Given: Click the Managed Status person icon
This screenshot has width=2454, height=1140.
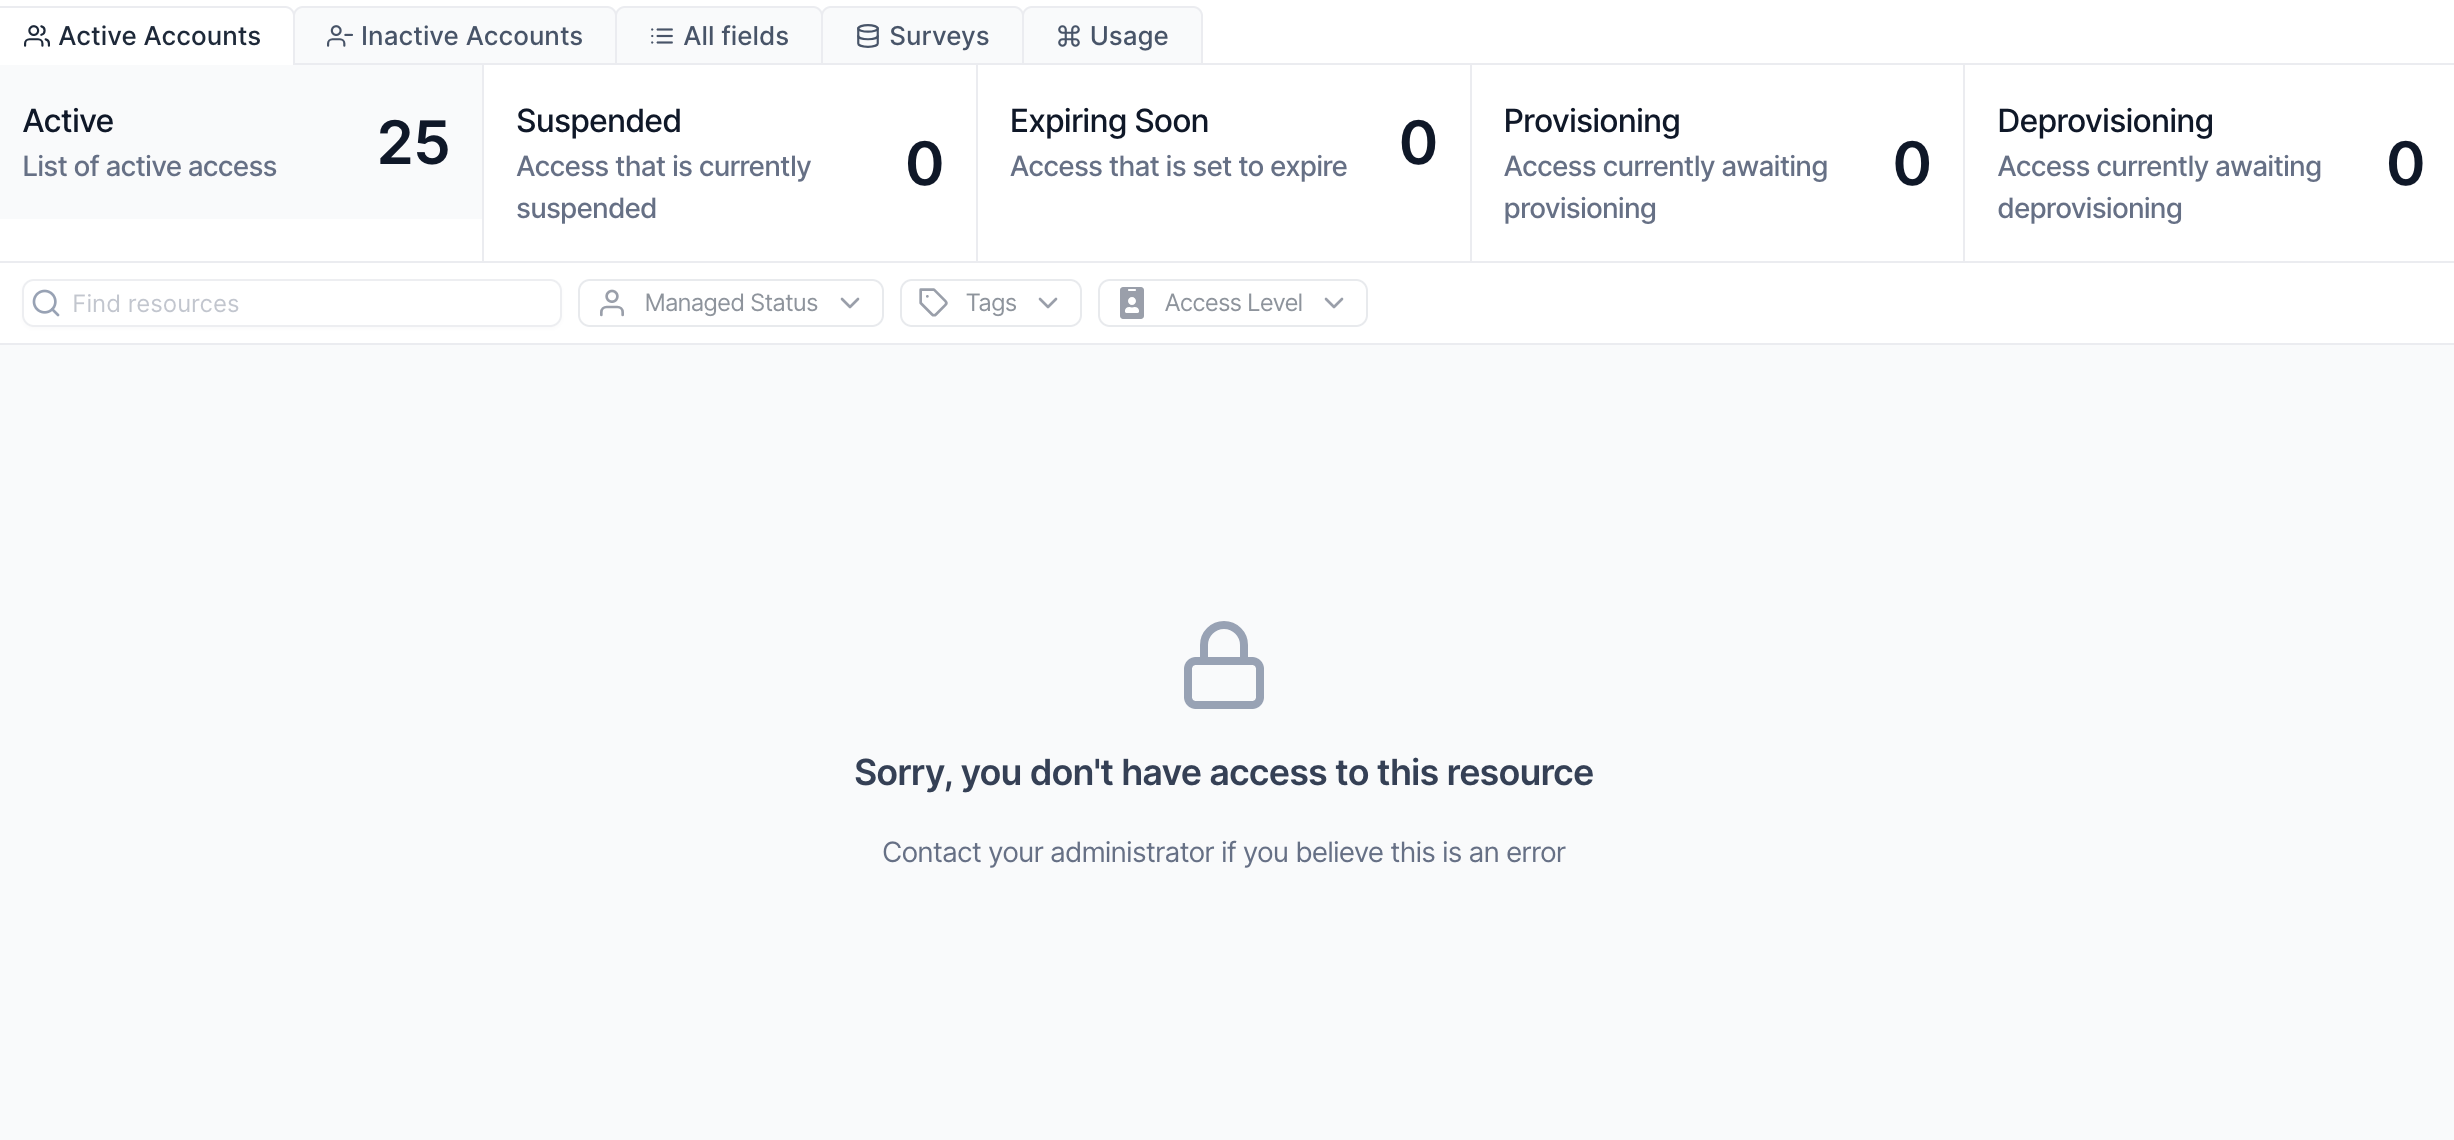Looking at the screenshot, I should tap(612, 303).
